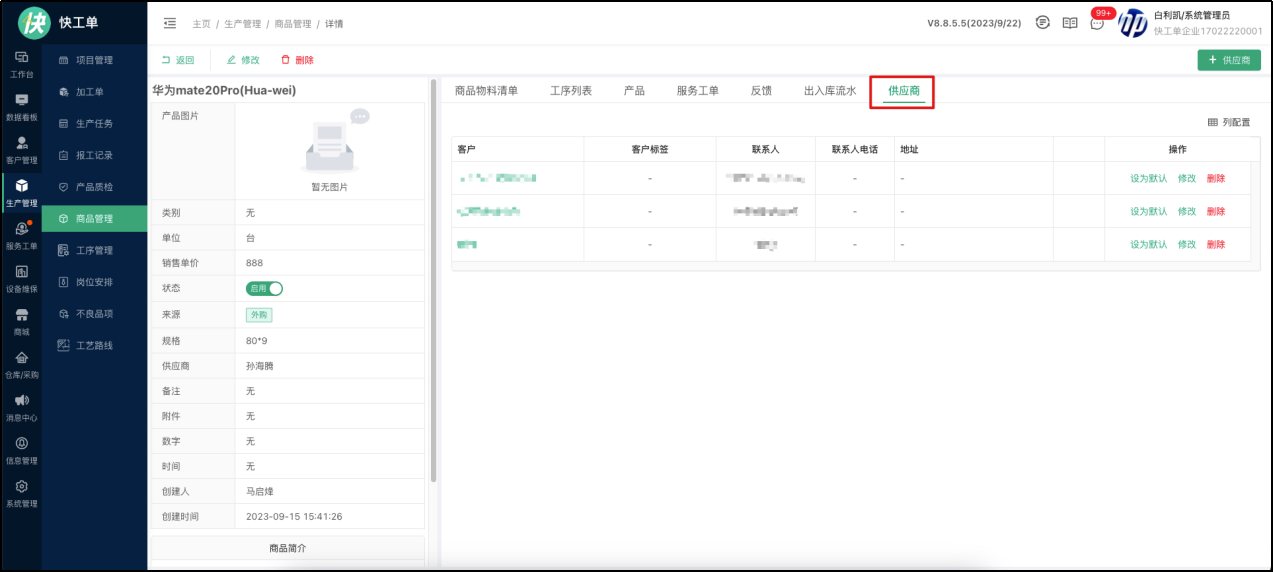
Task: Click the green + 供应商 button
Action: click(x=1229, y=60)
